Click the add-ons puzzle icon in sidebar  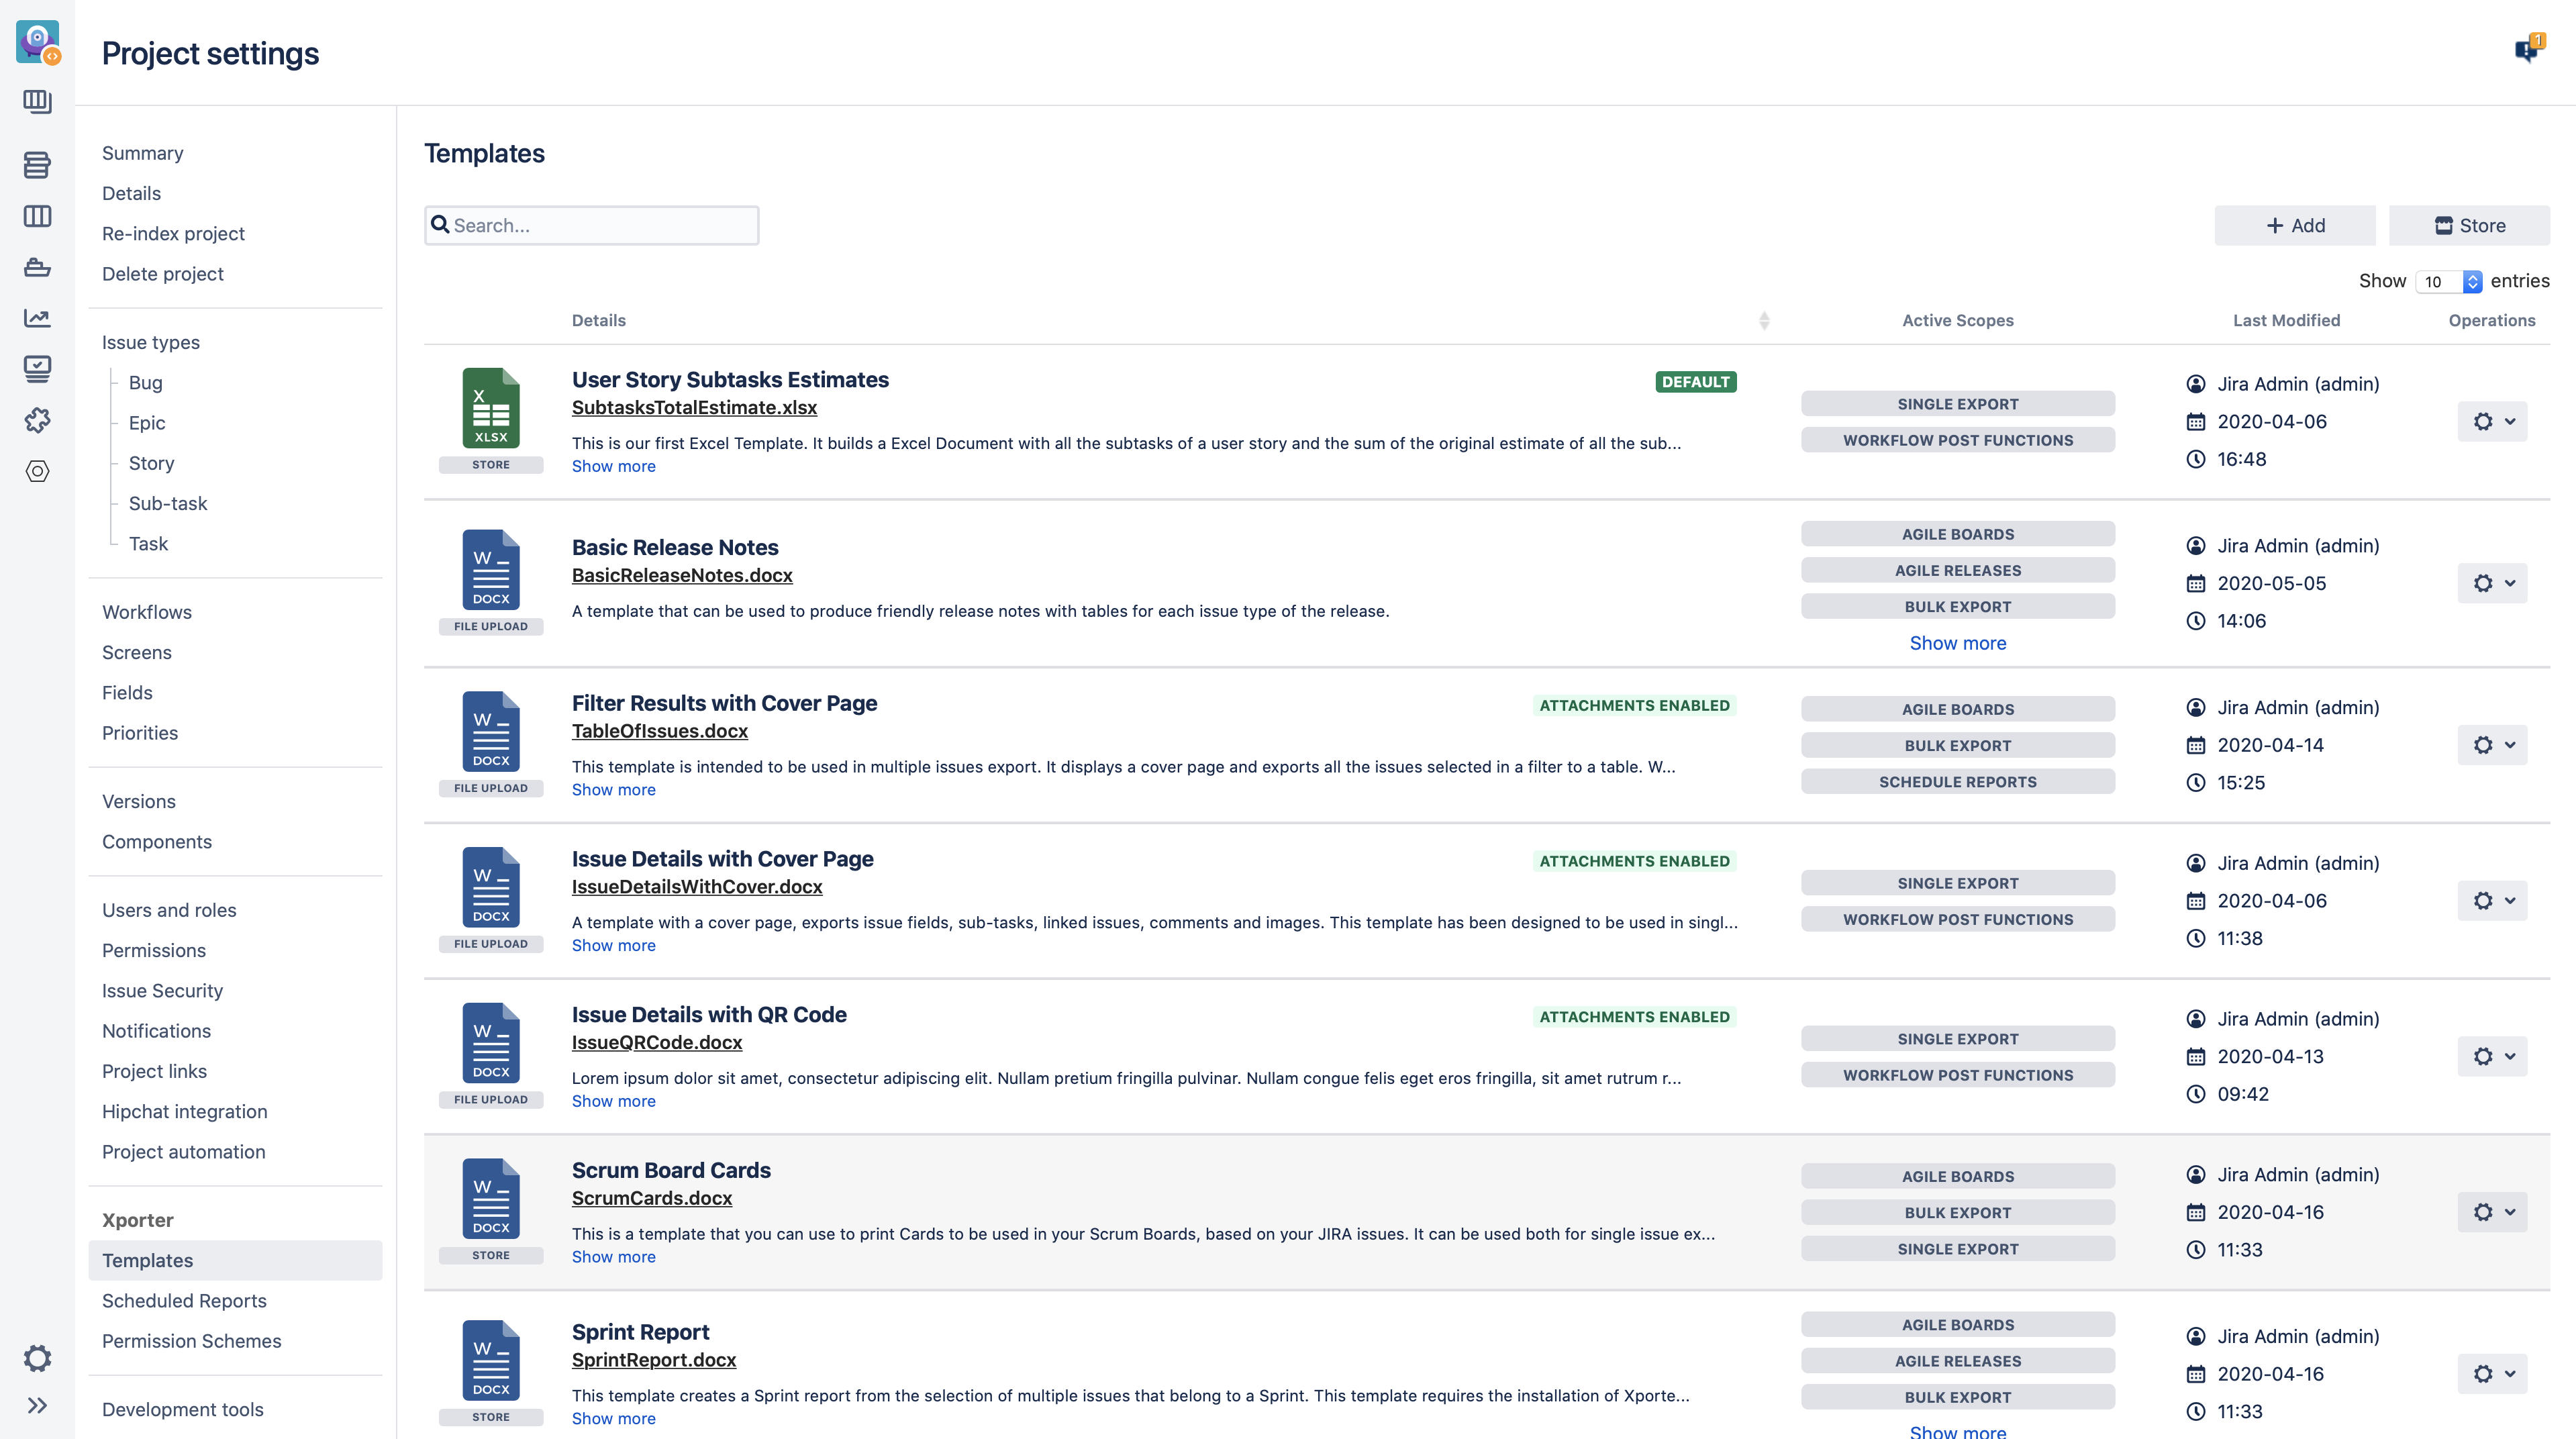coord(37,420)
